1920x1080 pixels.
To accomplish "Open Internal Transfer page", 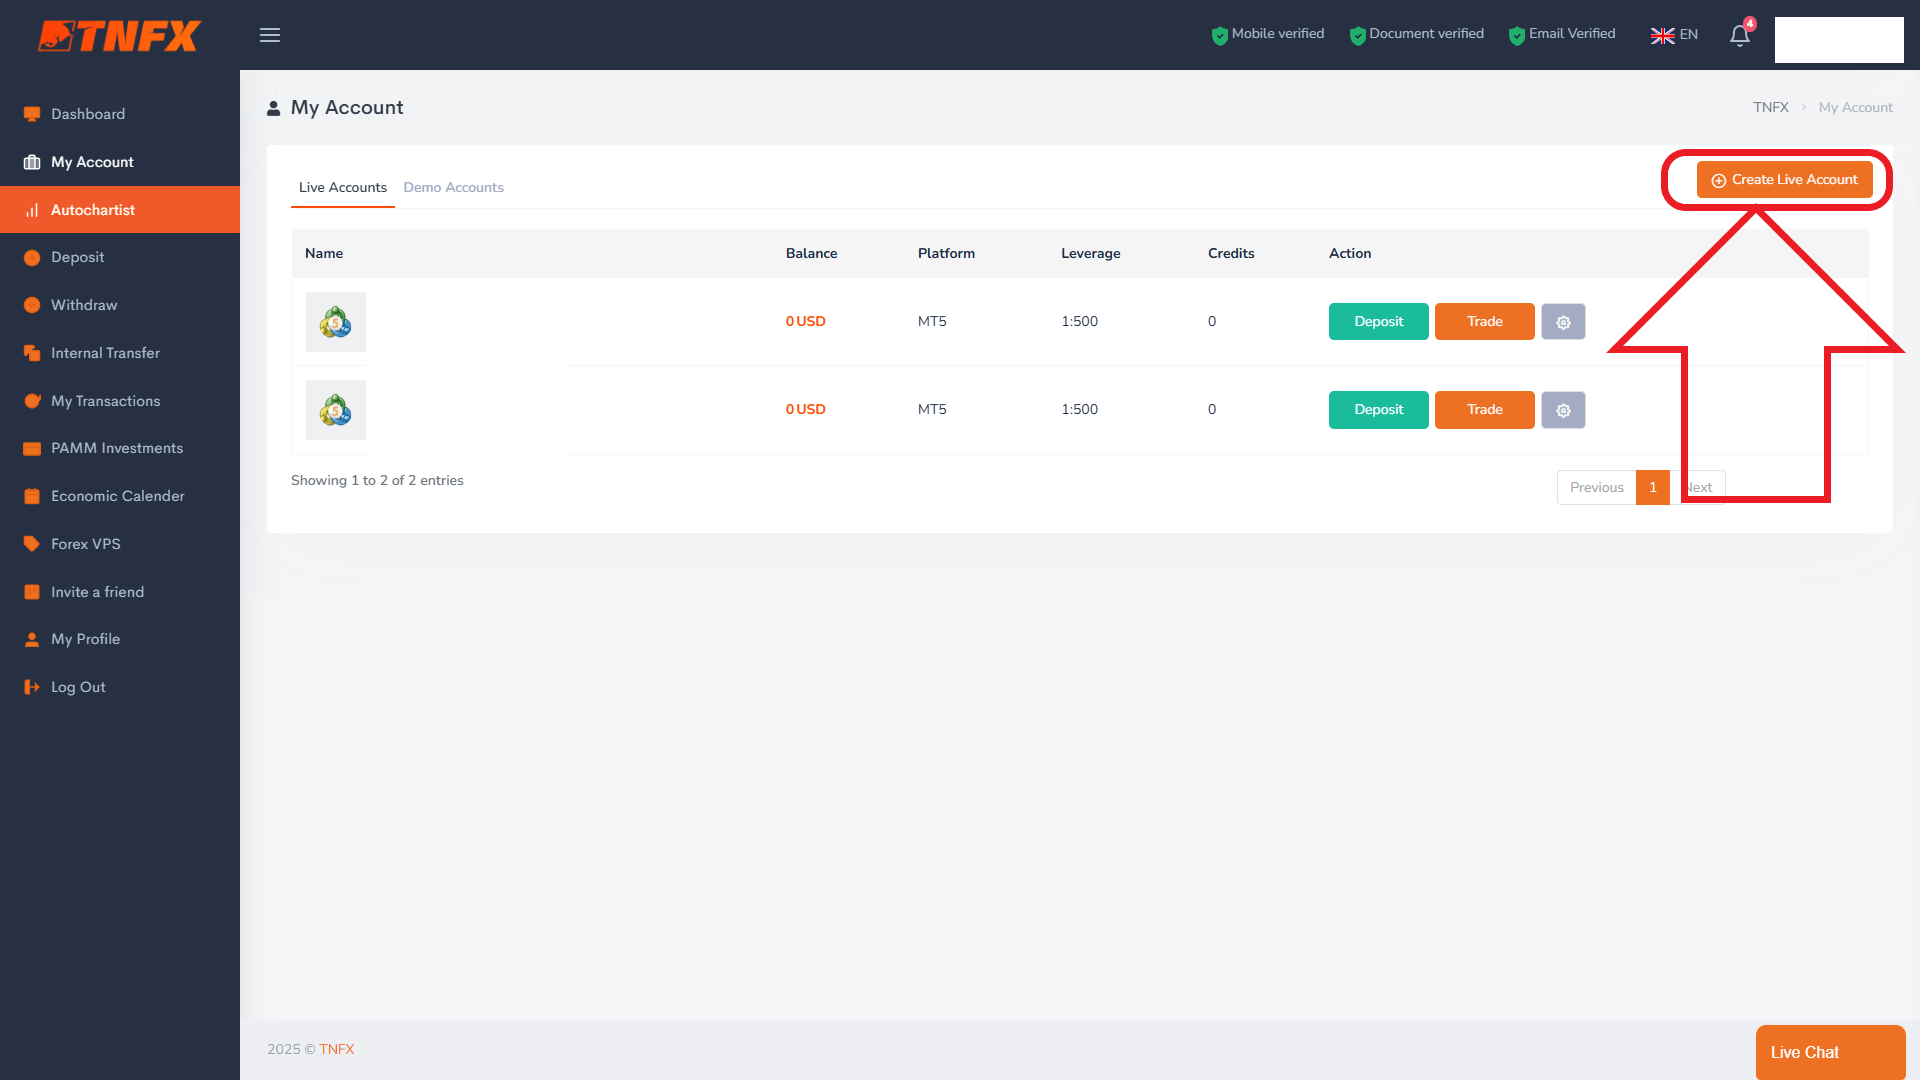I will pyautogui.click(x=120, y=353).
